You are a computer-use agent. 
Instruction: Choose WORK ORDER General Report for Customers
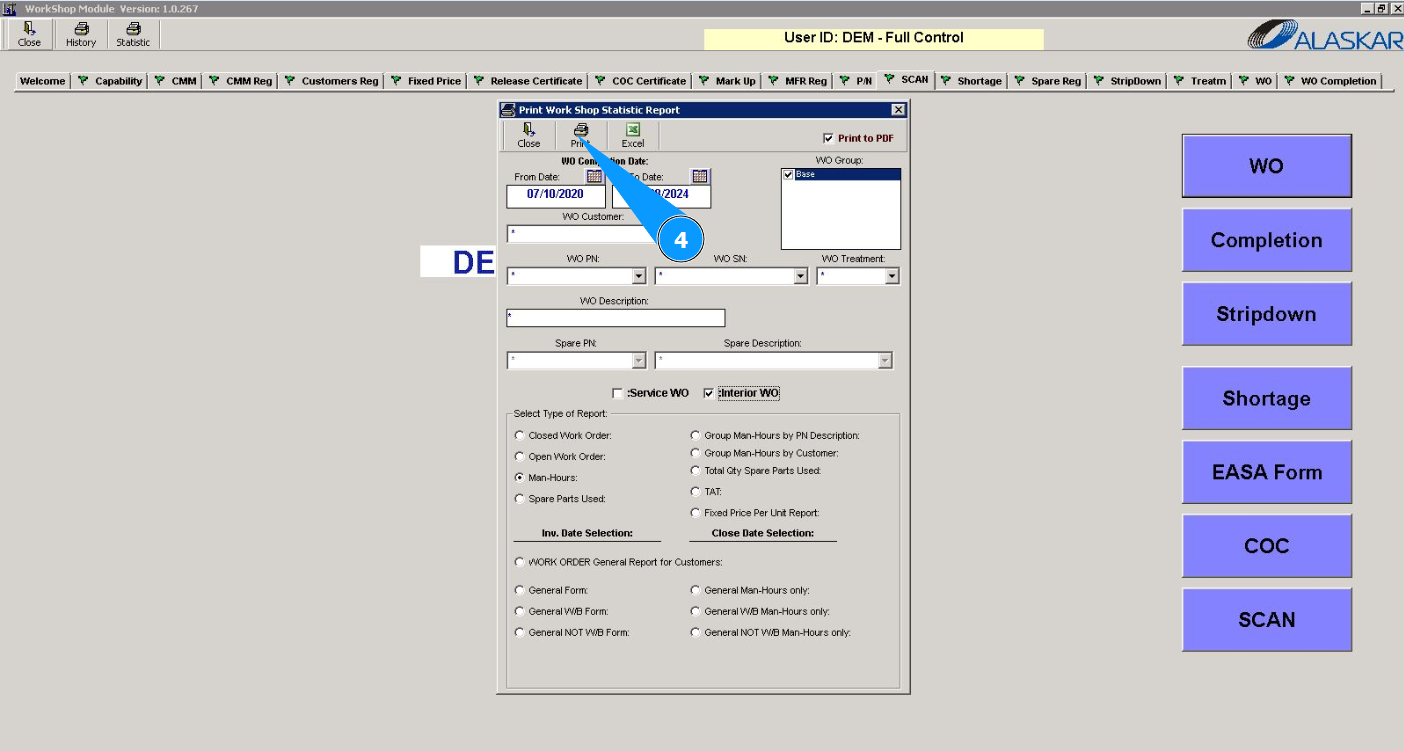519,561
